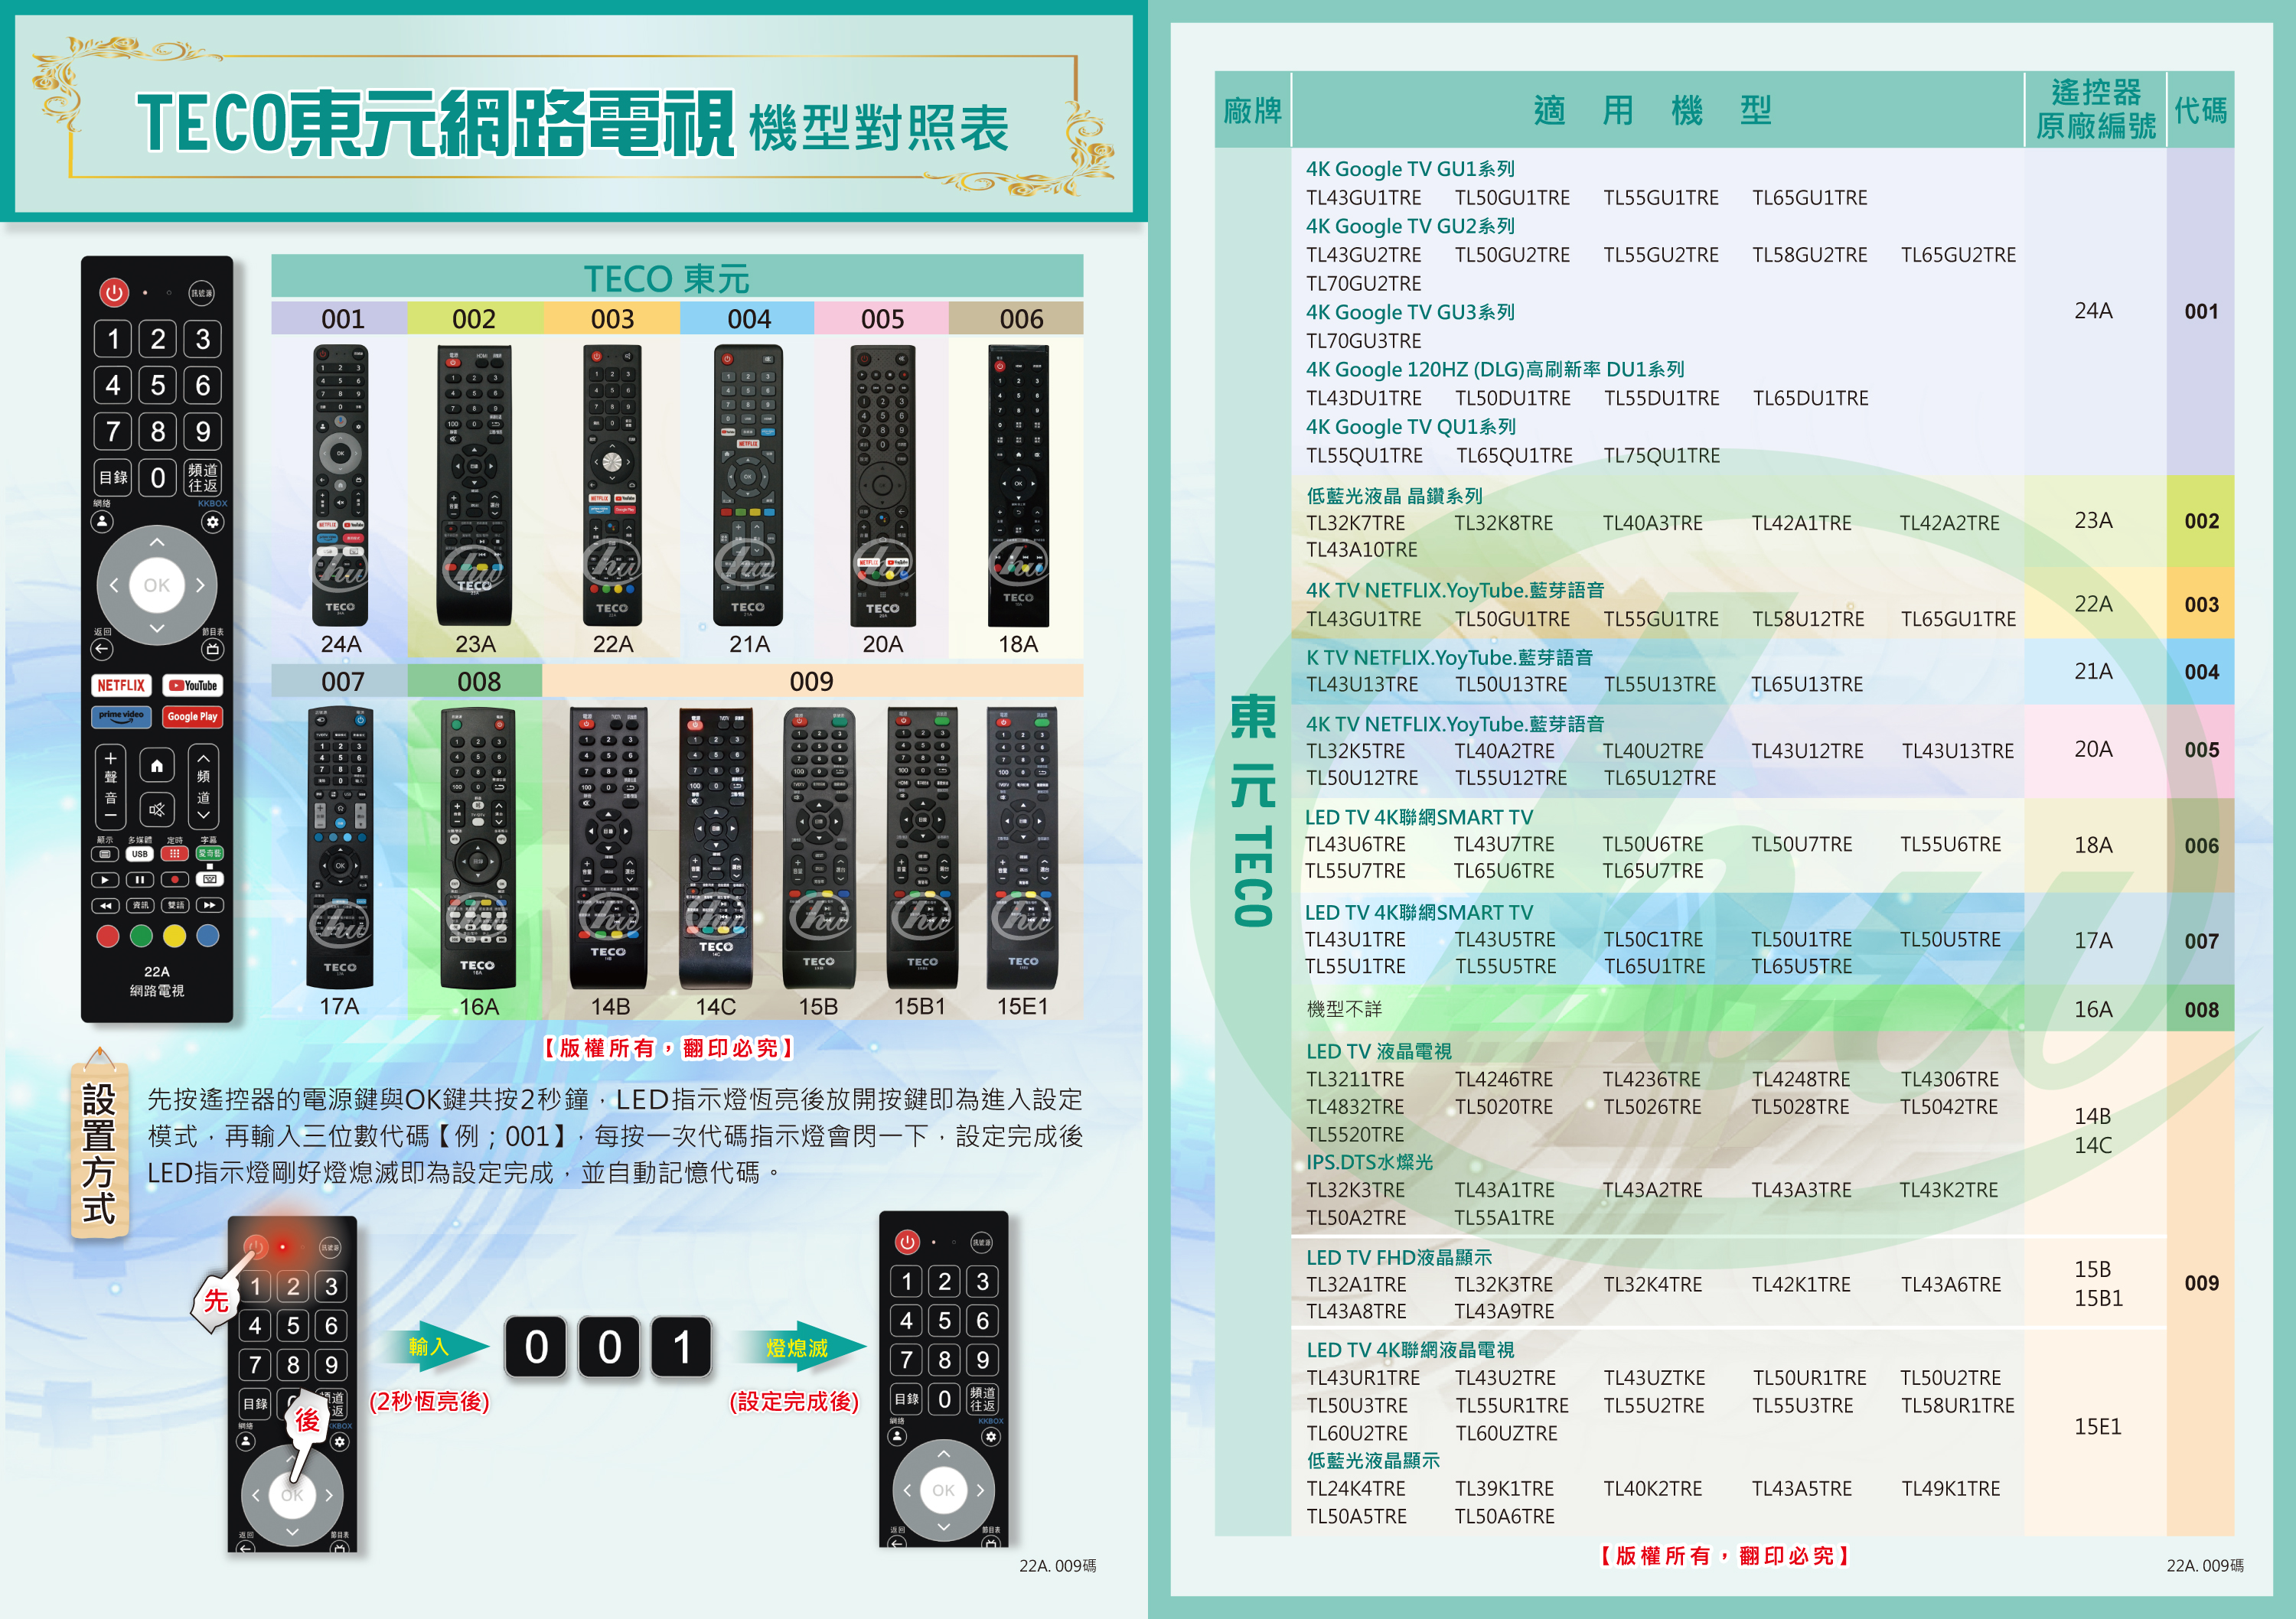Select the 24A remote photo under code 001
2296x1619 pixels.
(x=340, y=485)
